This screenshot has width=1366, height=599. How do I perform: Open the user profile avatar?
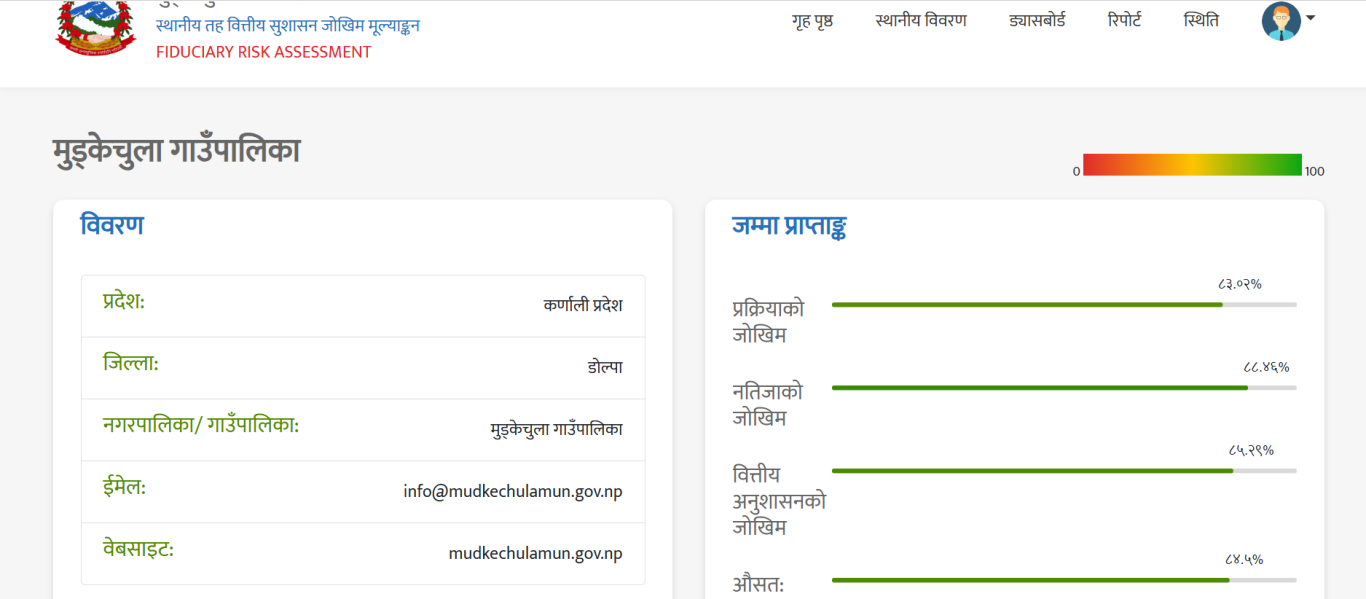click(1280, 21)
